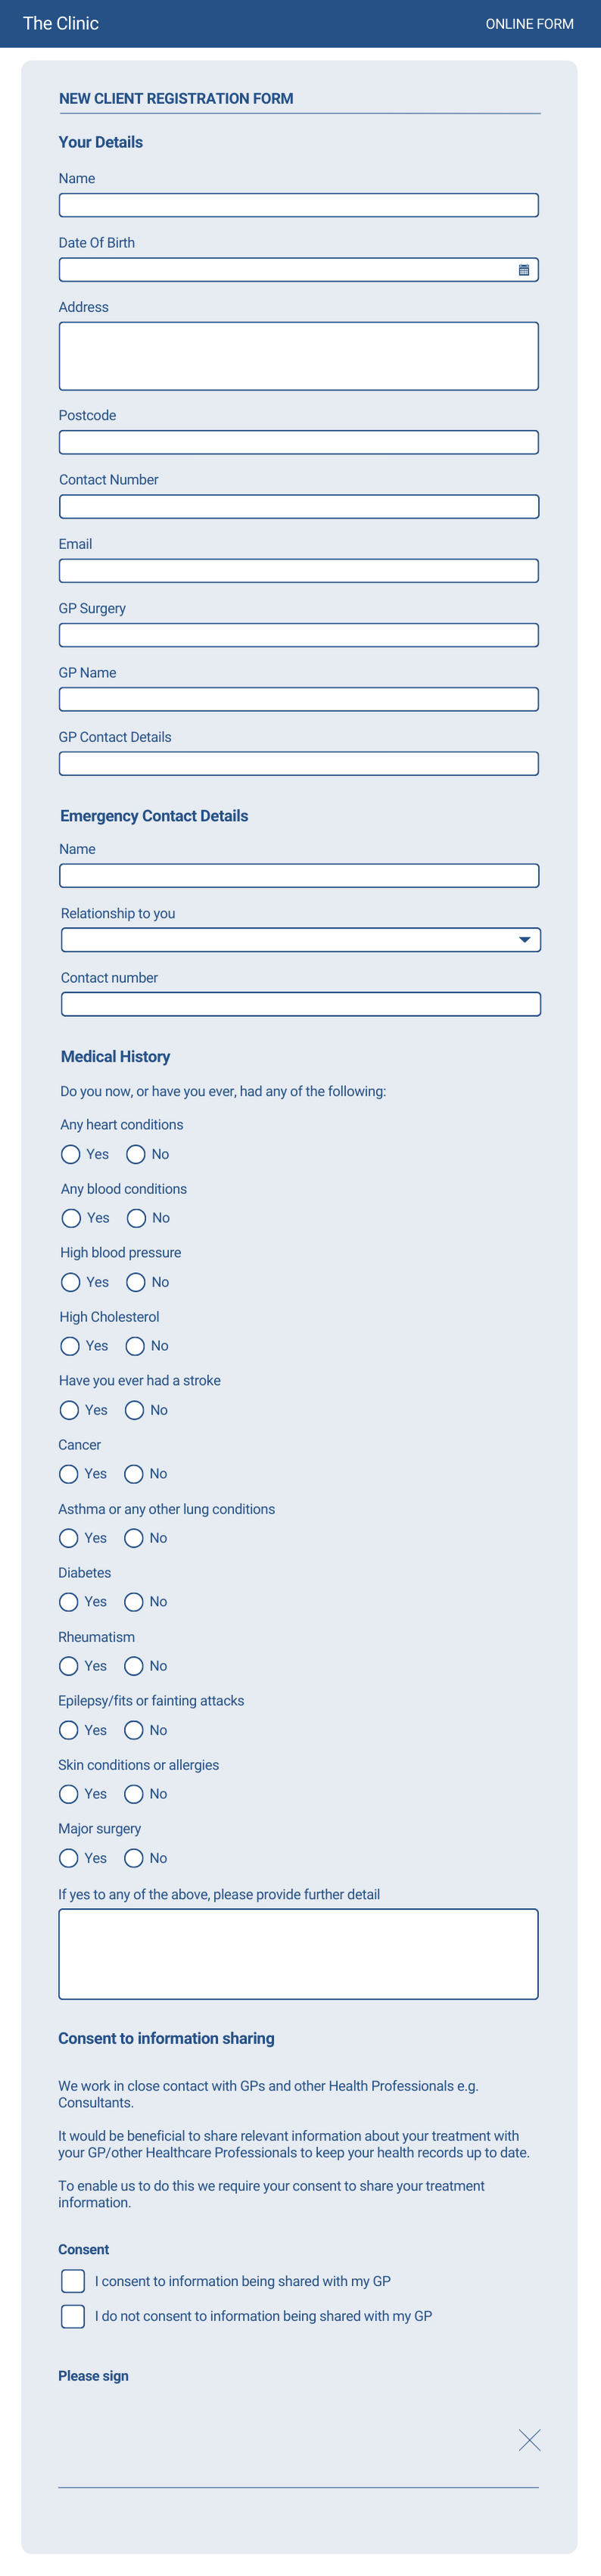Choose No for High Cholesterol
601x2576 pixels.
tap(135, 1346)
